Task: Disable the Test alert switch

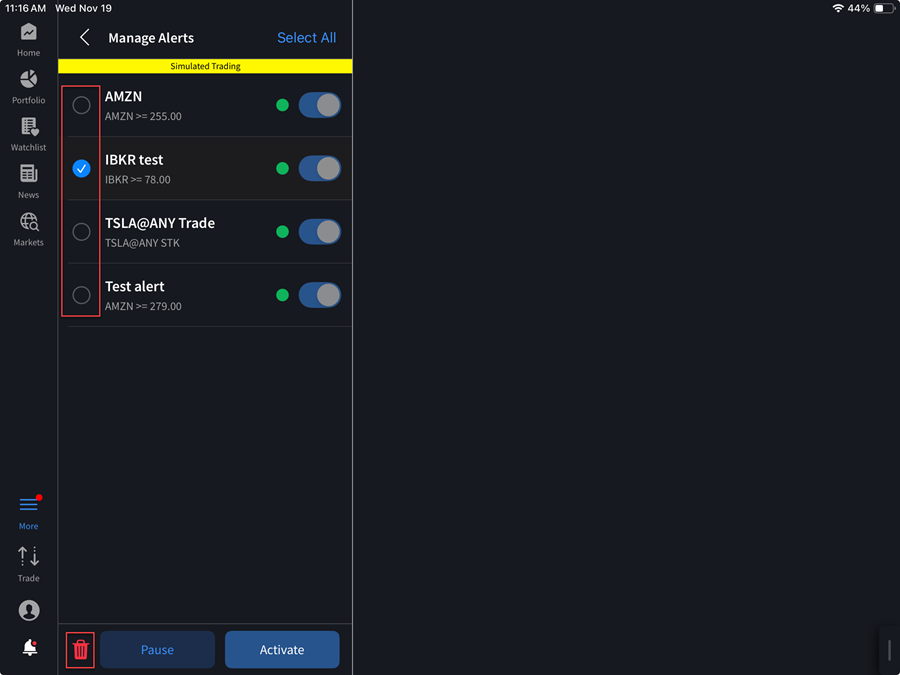Action: click(319, 294)
